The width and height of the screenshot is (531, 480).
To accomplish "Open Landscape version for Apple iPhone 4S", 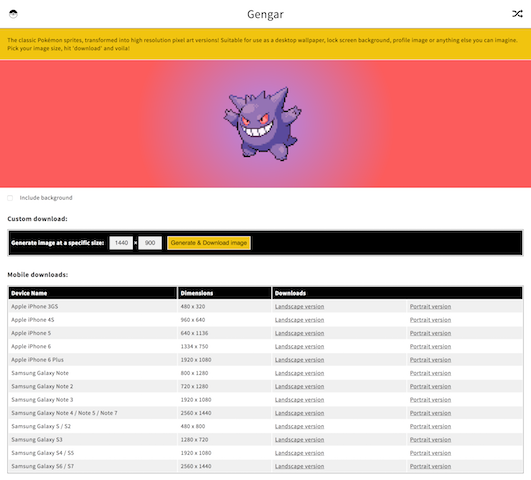I will pos(299,320).
